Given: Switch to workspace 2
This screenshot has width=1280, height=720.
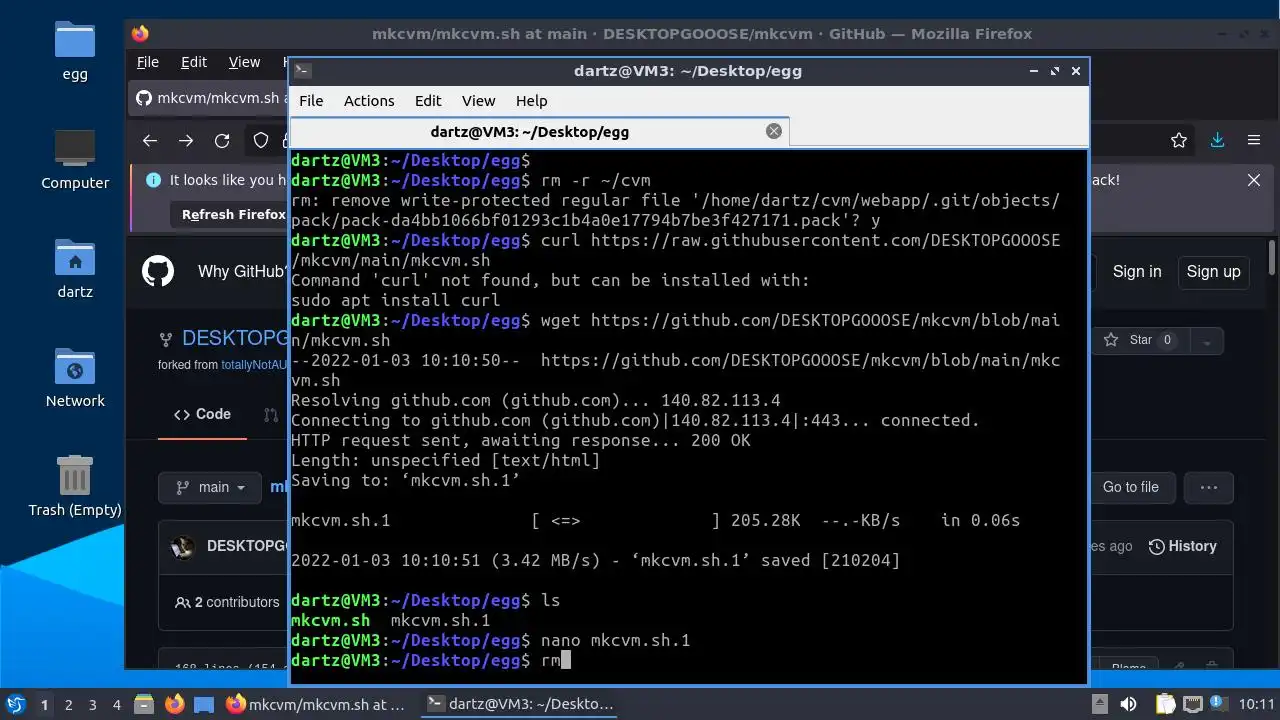Looking at the screenshot, I should 68,704.
